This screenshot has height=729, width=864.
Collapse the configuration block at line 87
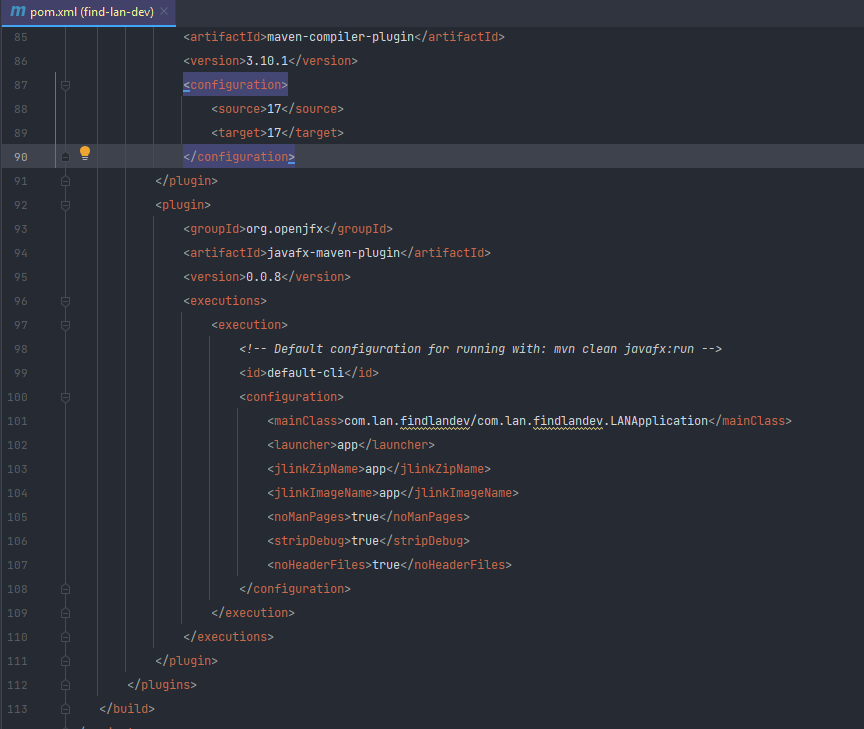pyautogui.click(x=65, y=85)
